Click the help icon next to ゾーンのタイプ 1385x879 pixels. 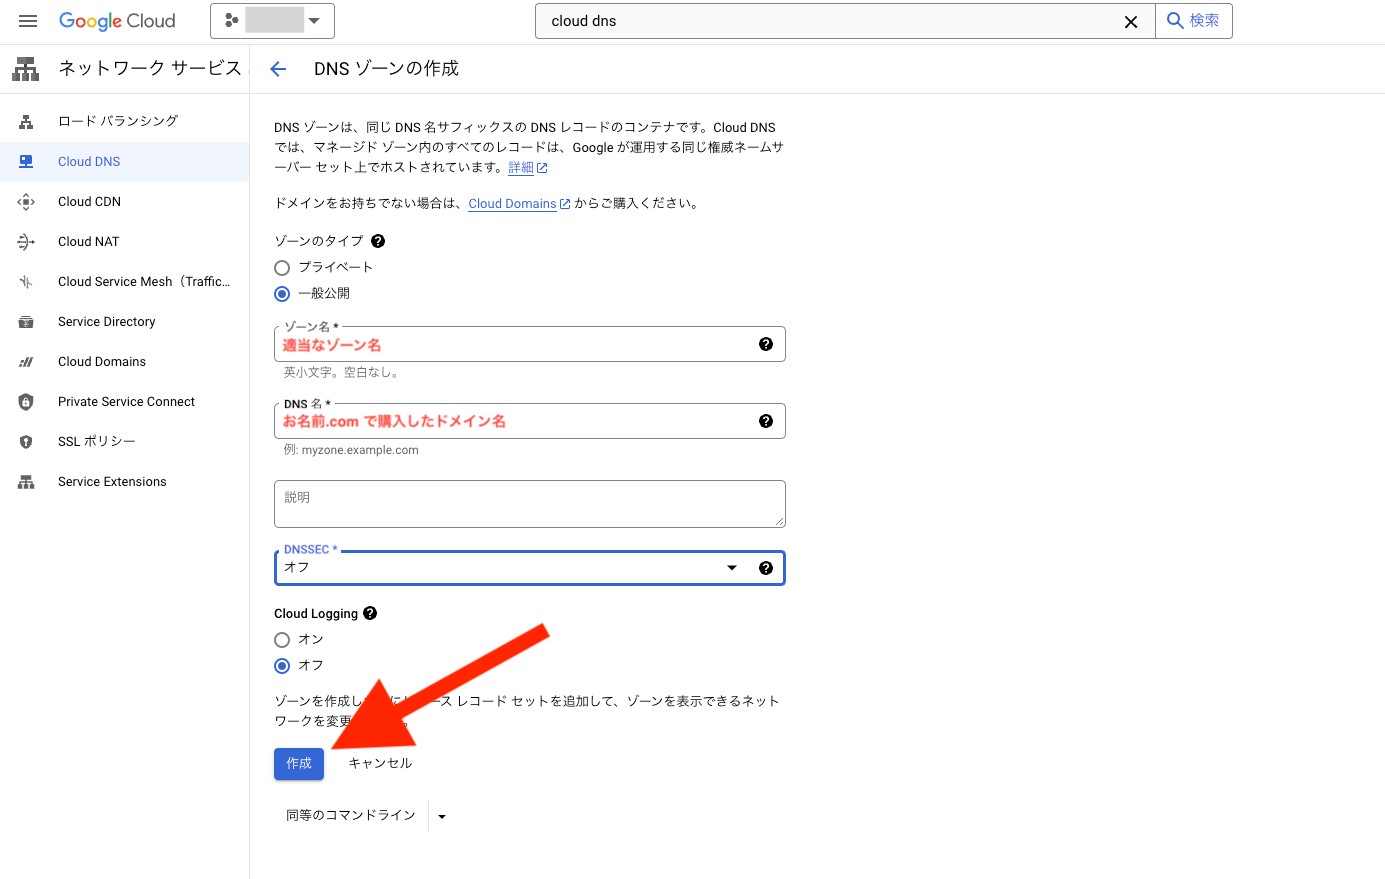[377, 240]
